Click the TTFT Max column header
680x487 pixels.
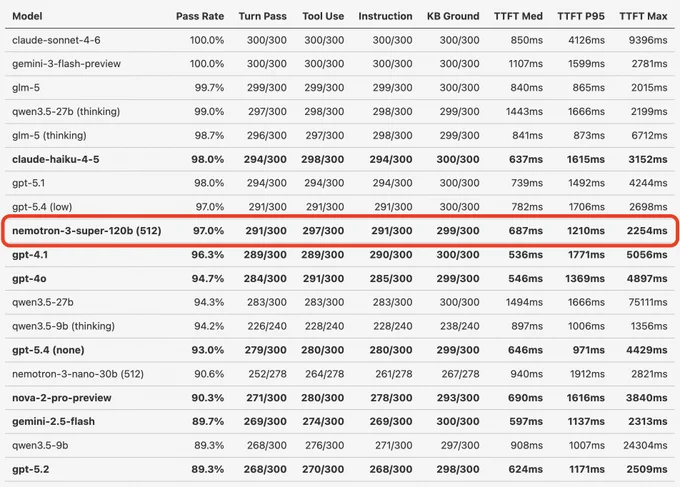coord(643,16)
